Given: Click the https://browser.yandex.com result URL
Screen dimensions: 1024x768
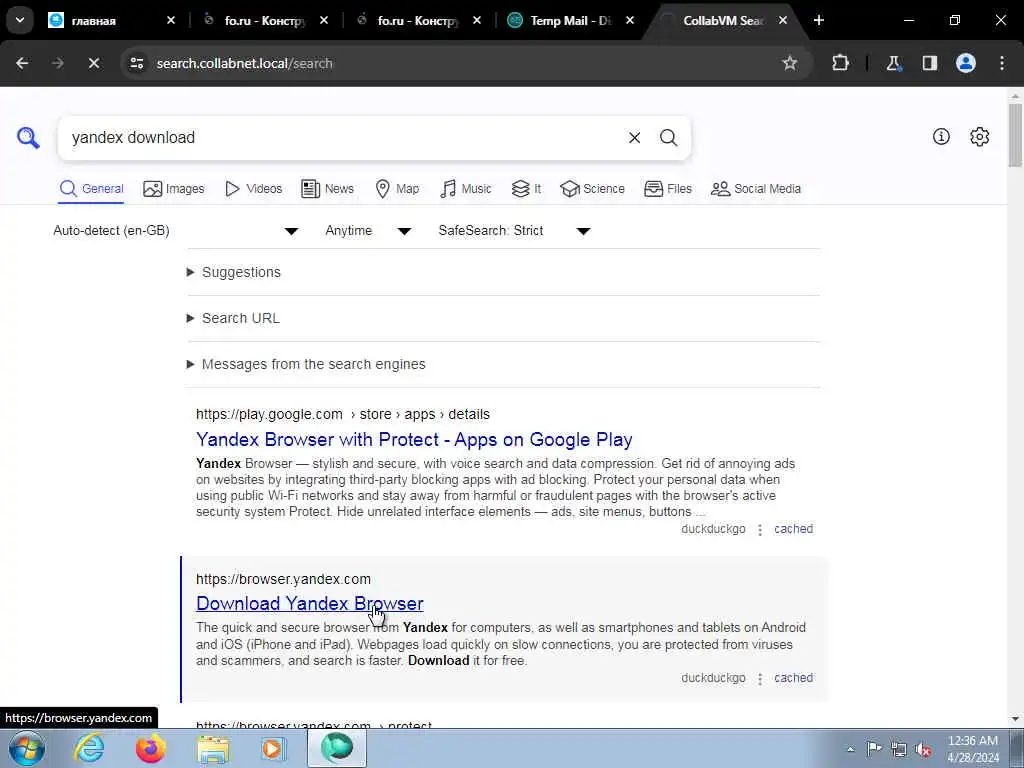Looking at the screenshot, I should (x=283, y=579).
